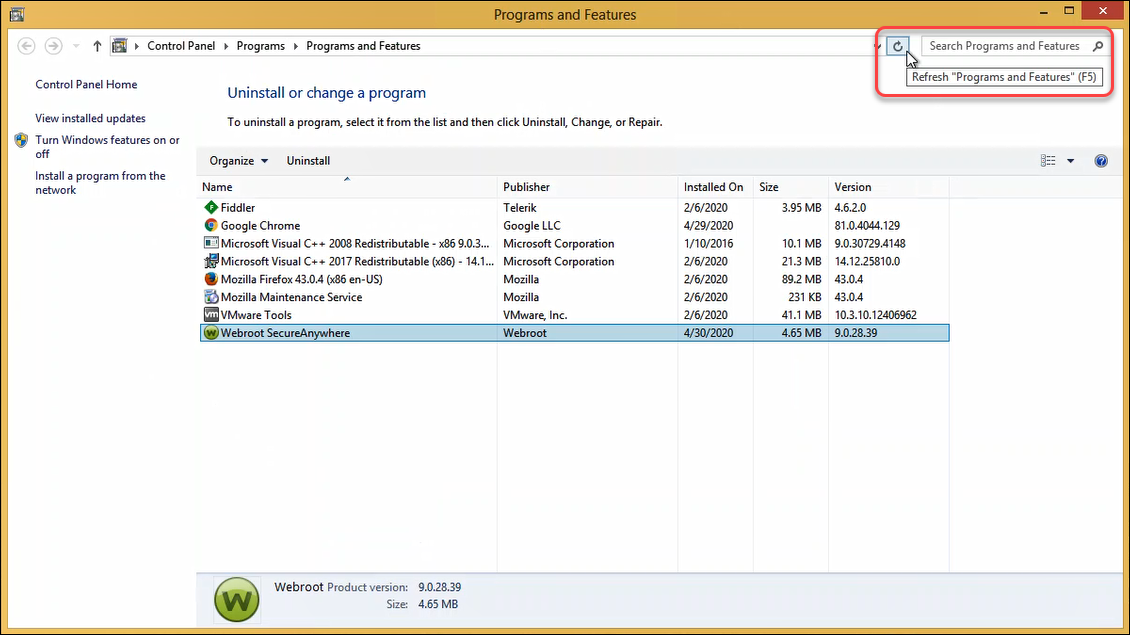Select Microsoft Visual C++ 2008 Redistributable row
The width and height of the screenshot is (1130, 635).
click(574, 244)
